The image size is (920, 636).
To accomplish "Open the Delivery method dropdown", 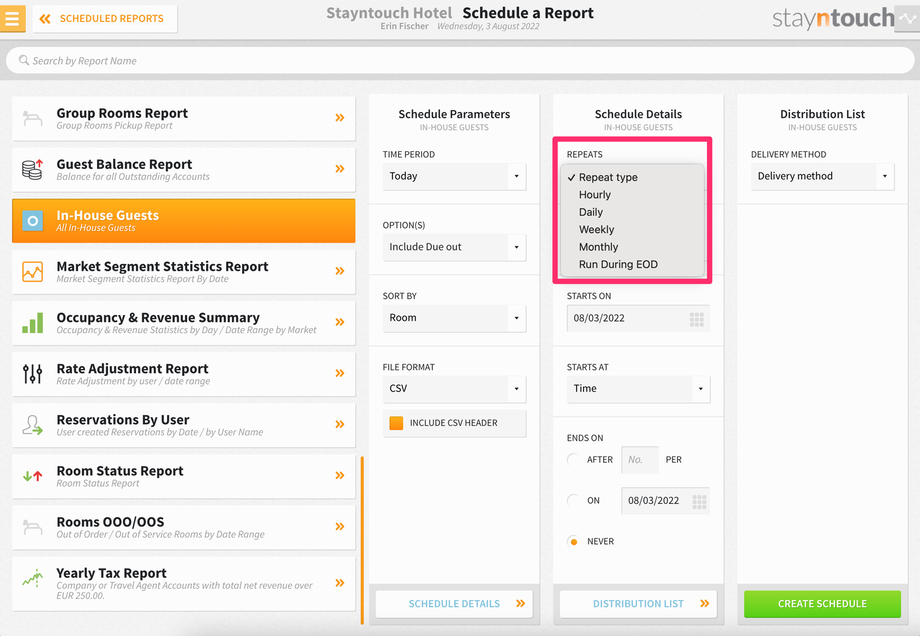I will pos(823,176).
